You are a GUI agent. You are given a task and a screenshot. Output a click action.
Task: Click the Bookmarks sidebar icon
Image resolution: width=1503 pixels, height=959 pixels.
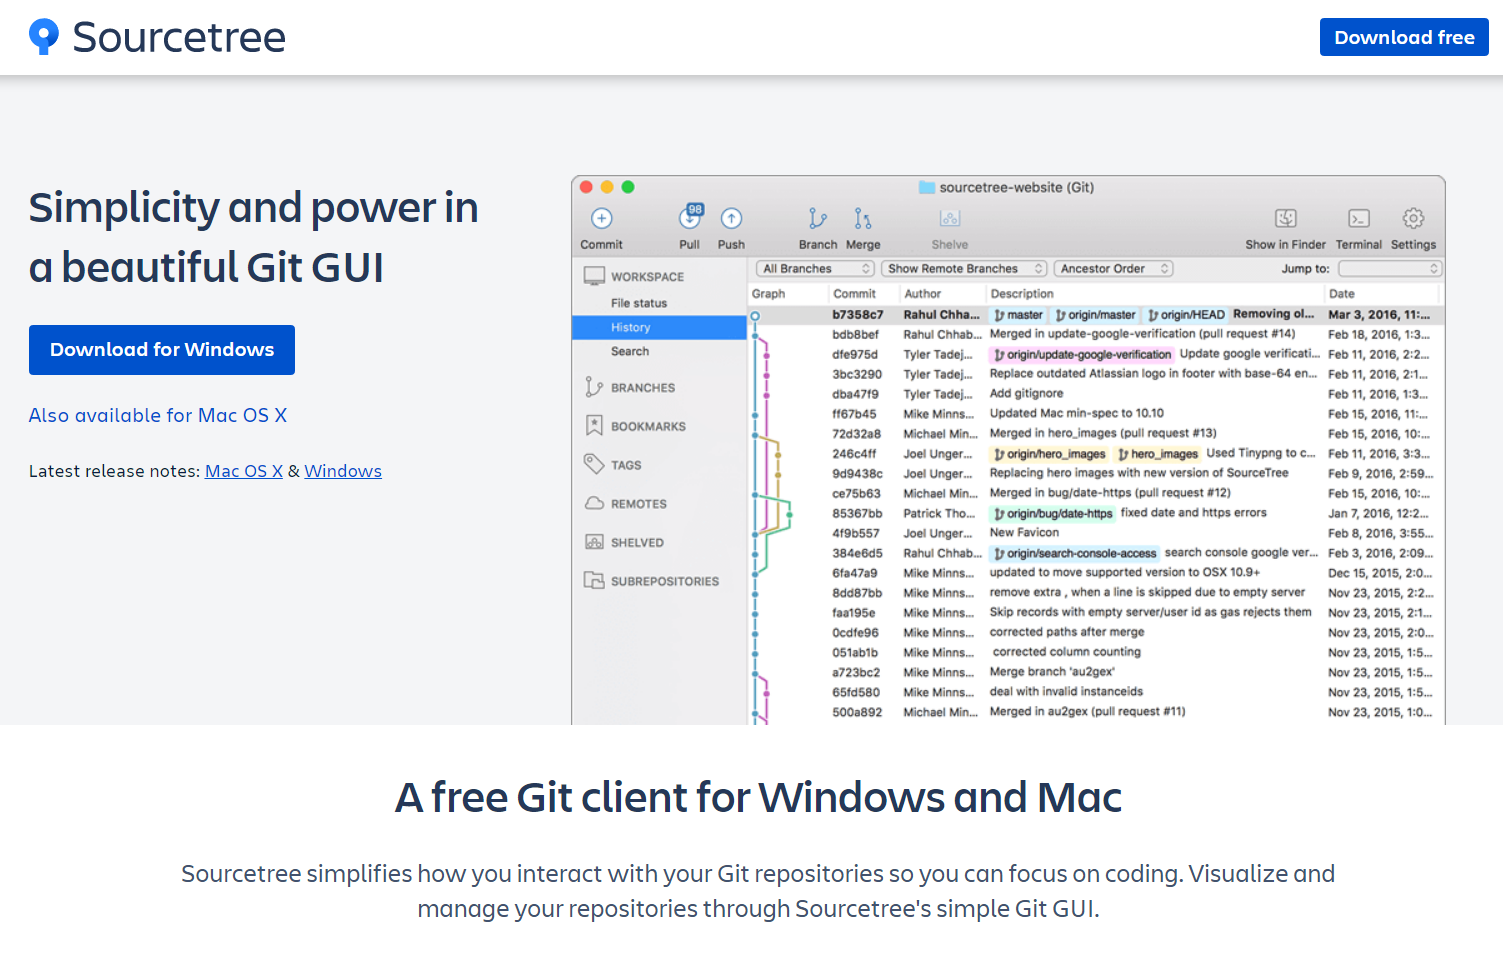pos(594,425)
